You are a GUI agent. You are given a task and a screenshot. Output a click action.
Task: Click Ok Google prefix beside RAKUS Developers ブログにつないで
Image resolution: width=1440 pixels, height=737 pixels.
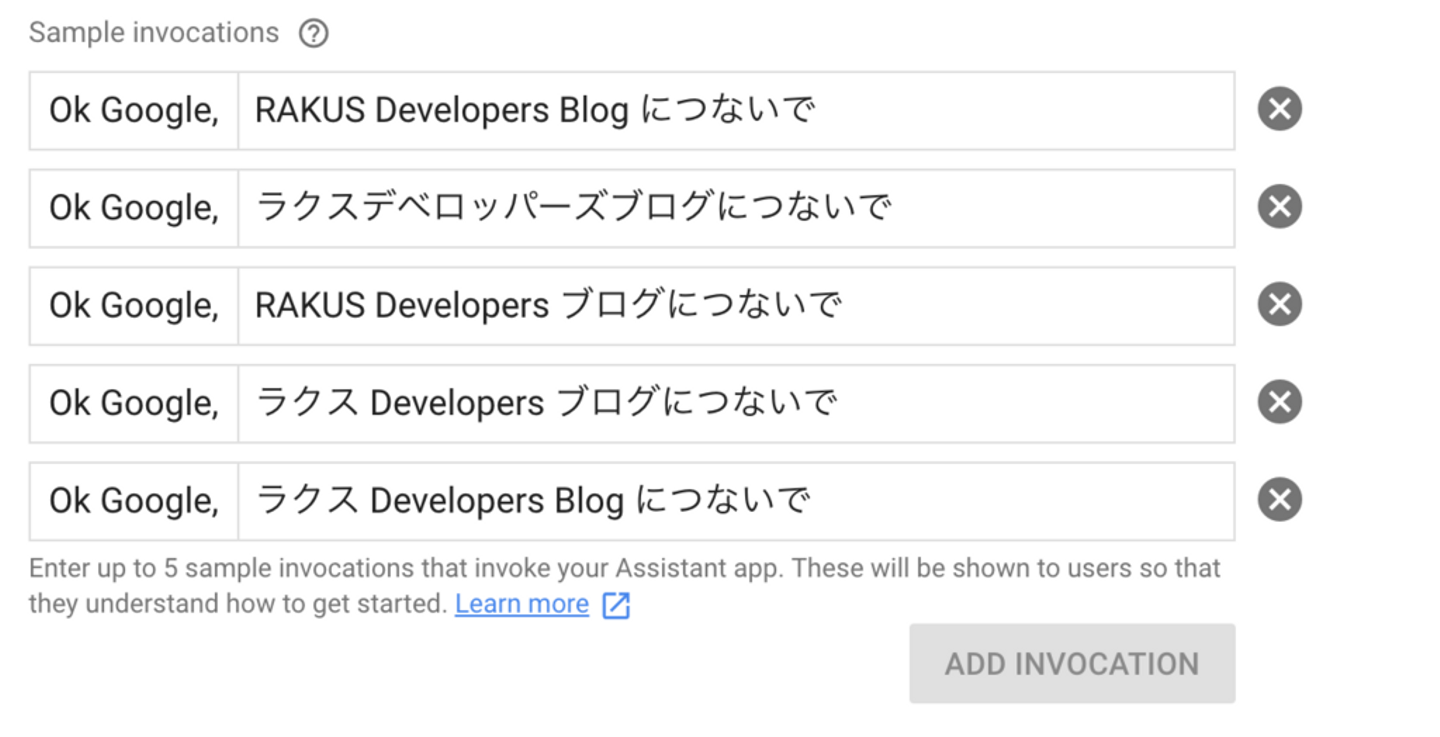(x=134, y=306)
